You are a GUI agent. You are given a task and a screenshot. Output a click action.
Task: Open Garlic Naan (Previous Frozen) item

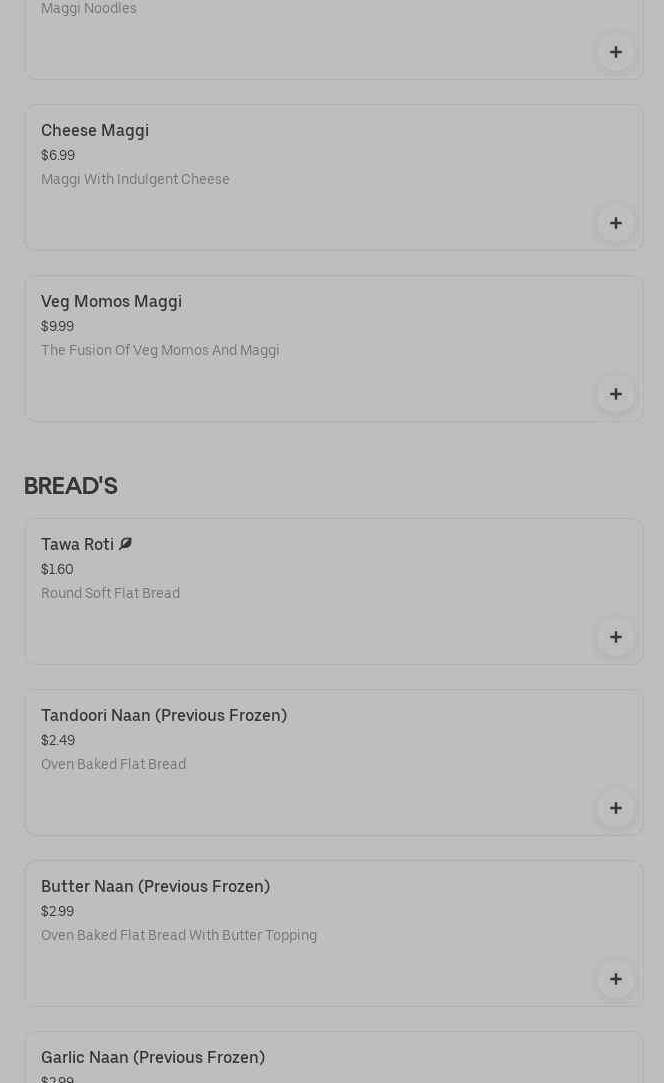153,1058
